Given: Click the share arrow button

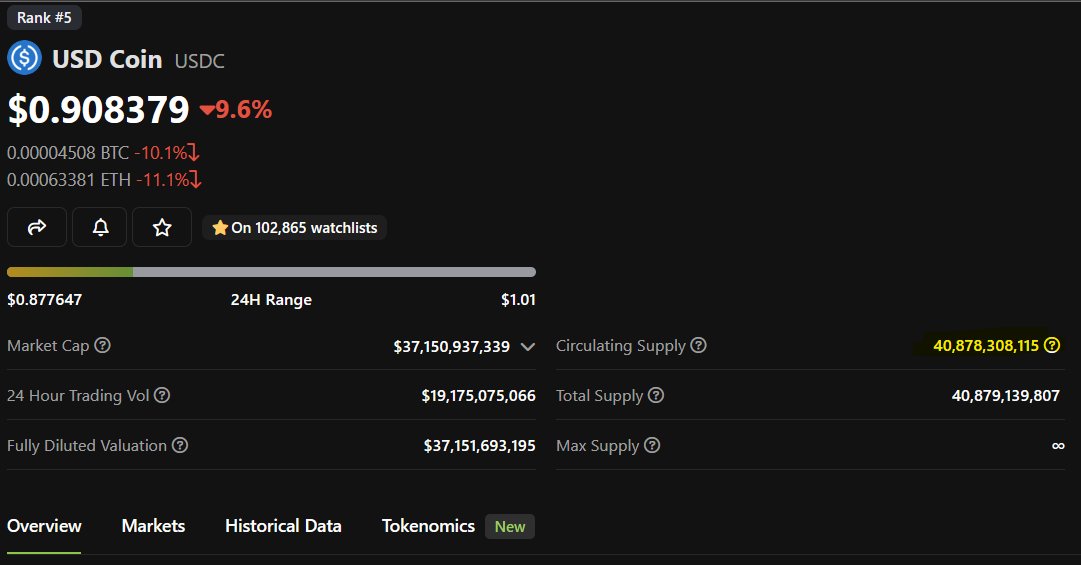Looking at the screenshot, I should click(37, 227).
